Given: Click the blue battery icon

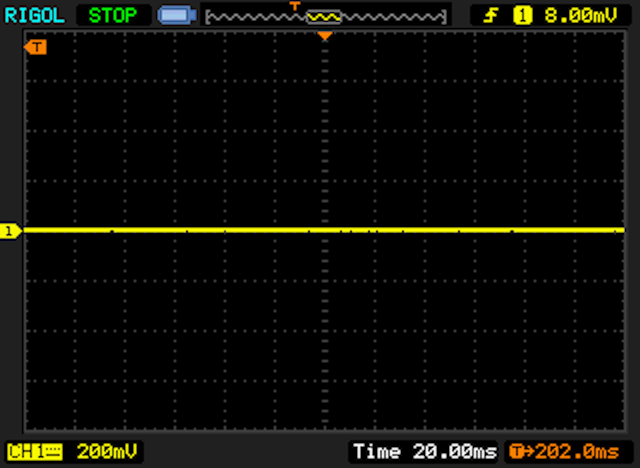Looking at the screenshot, I should click(x=177, y=16).
